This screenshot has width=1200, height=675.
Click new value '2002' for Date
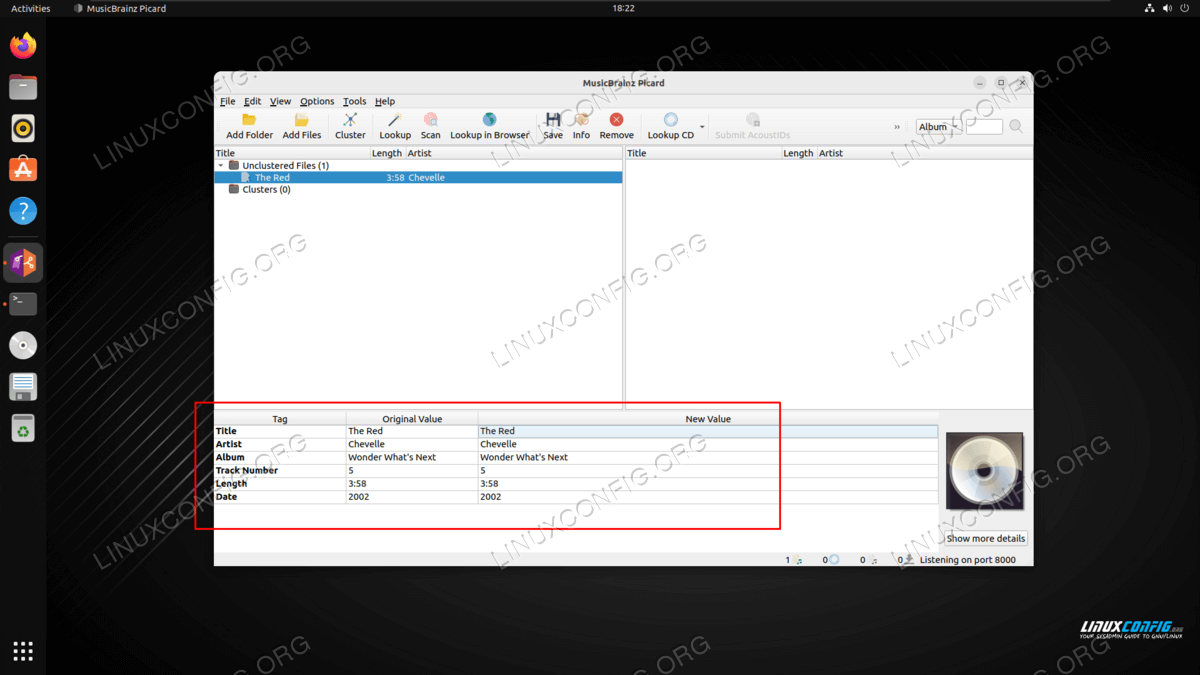(x=490, y=496)
